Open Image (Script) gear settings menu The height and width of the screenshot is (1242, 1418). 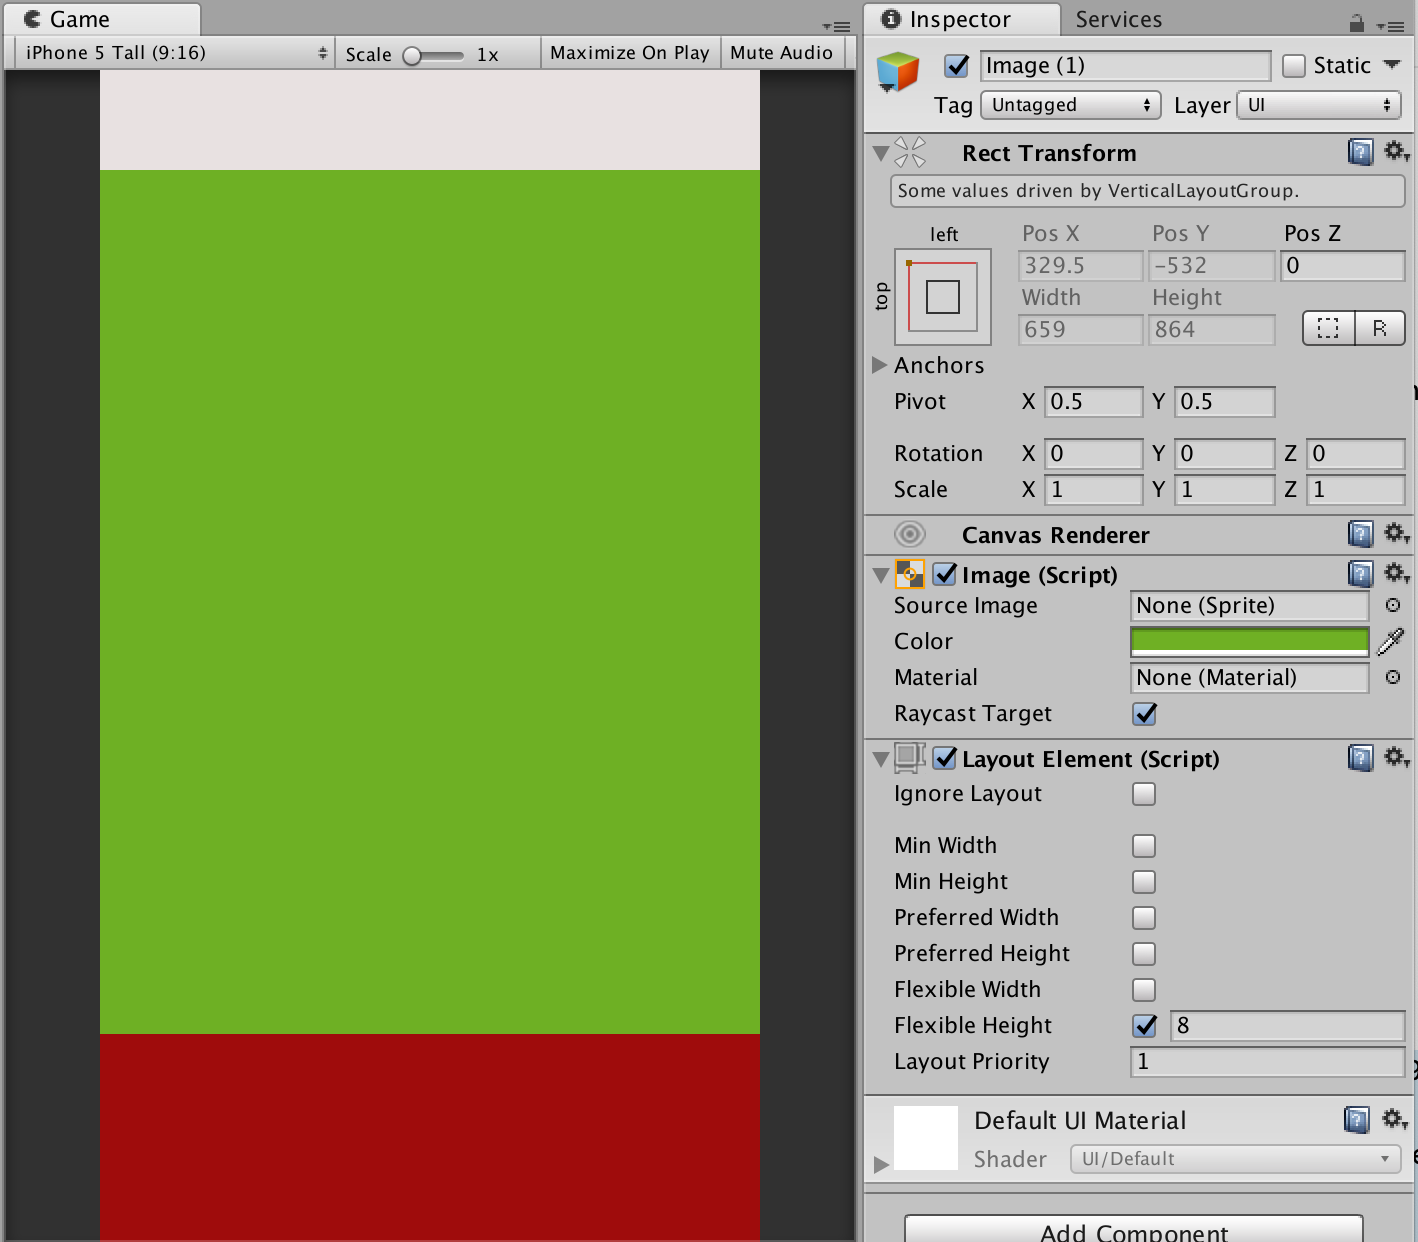pyautogui.click(x=1396, y=574)
